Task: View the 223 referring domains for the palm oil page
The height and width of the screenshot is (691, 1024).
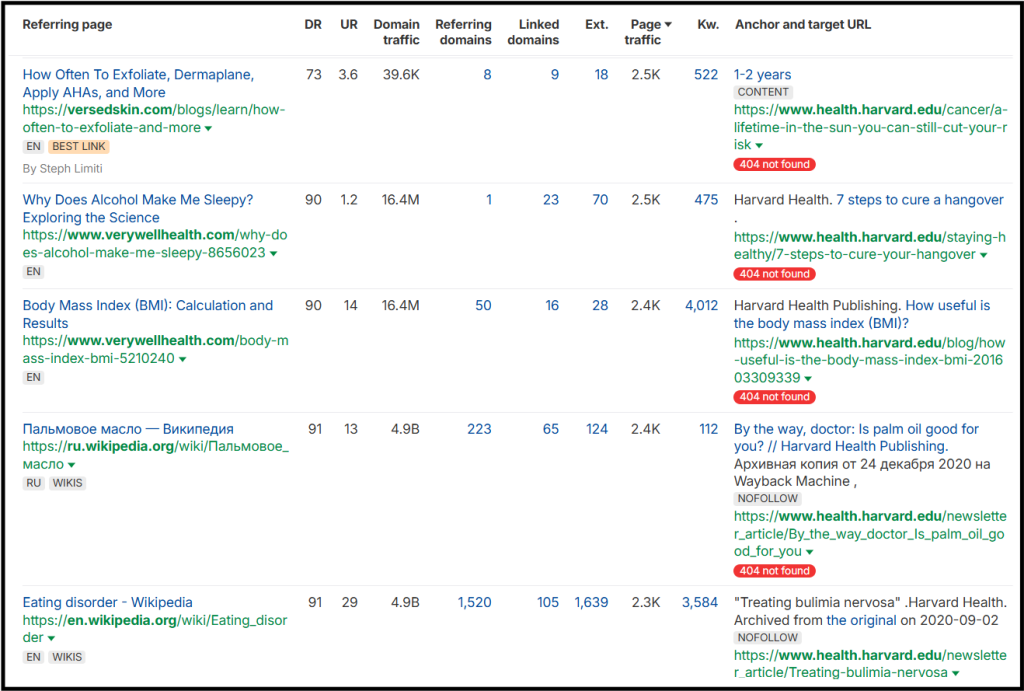Action: [479, 428]
